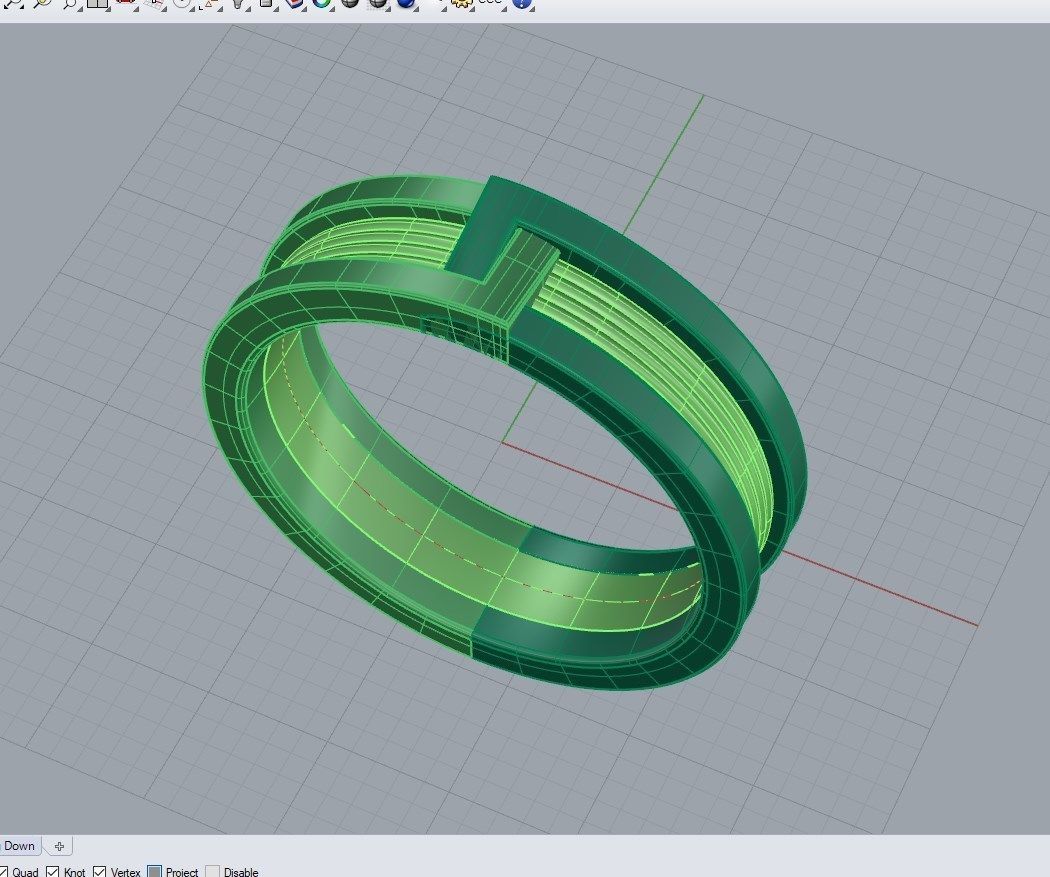Toggle the Project osnap checkbox
The image size is (1050, 877).
(x=154, y=872)
